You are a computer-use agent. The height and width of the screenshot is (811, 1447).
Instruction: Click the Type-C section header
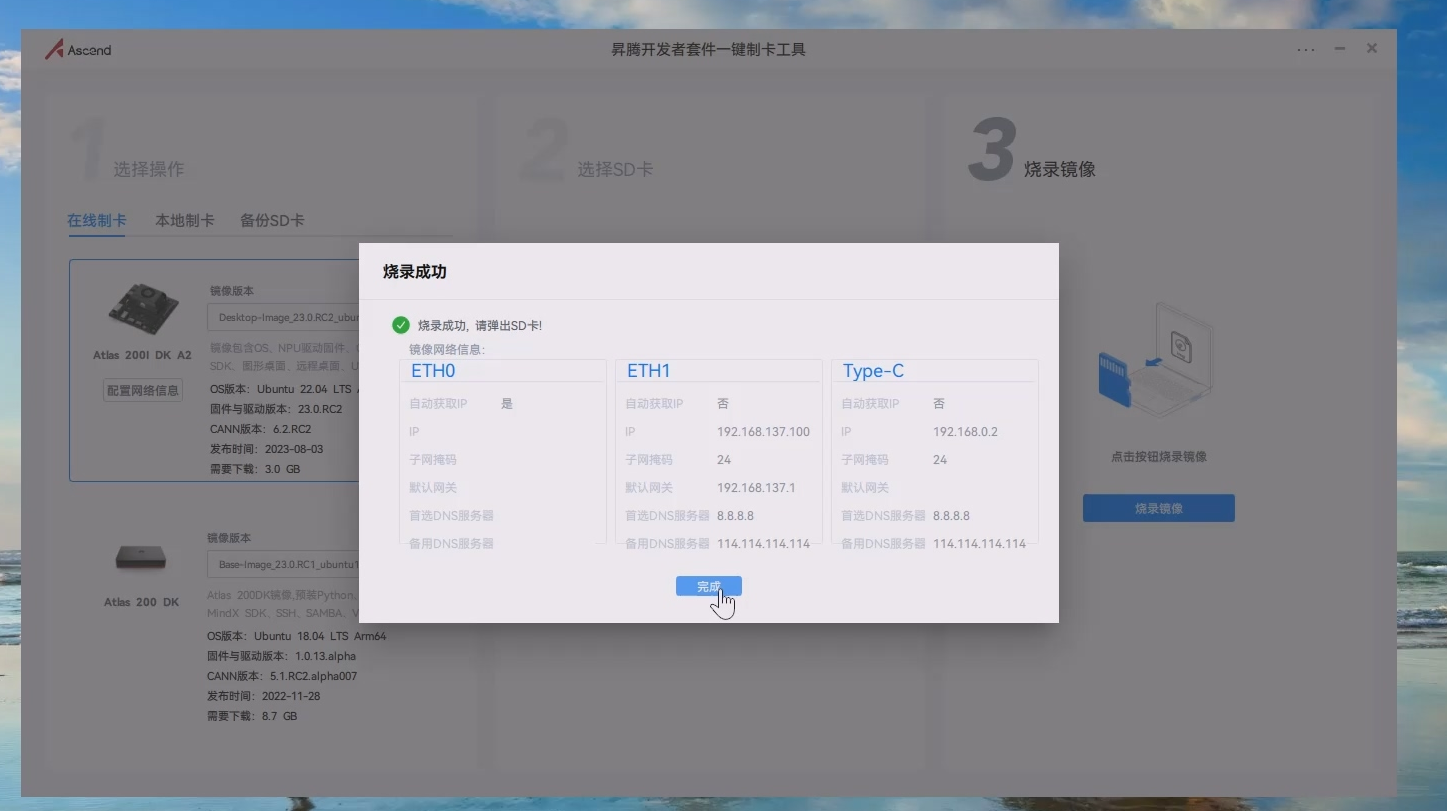(x=873, y=371)
